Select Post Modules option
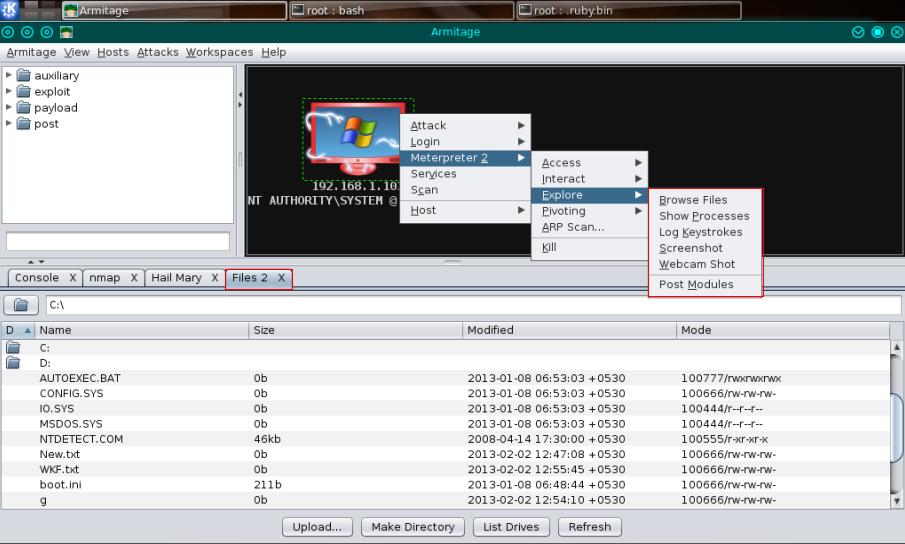Screen dimensions: 905x544 tap(705, 284)
